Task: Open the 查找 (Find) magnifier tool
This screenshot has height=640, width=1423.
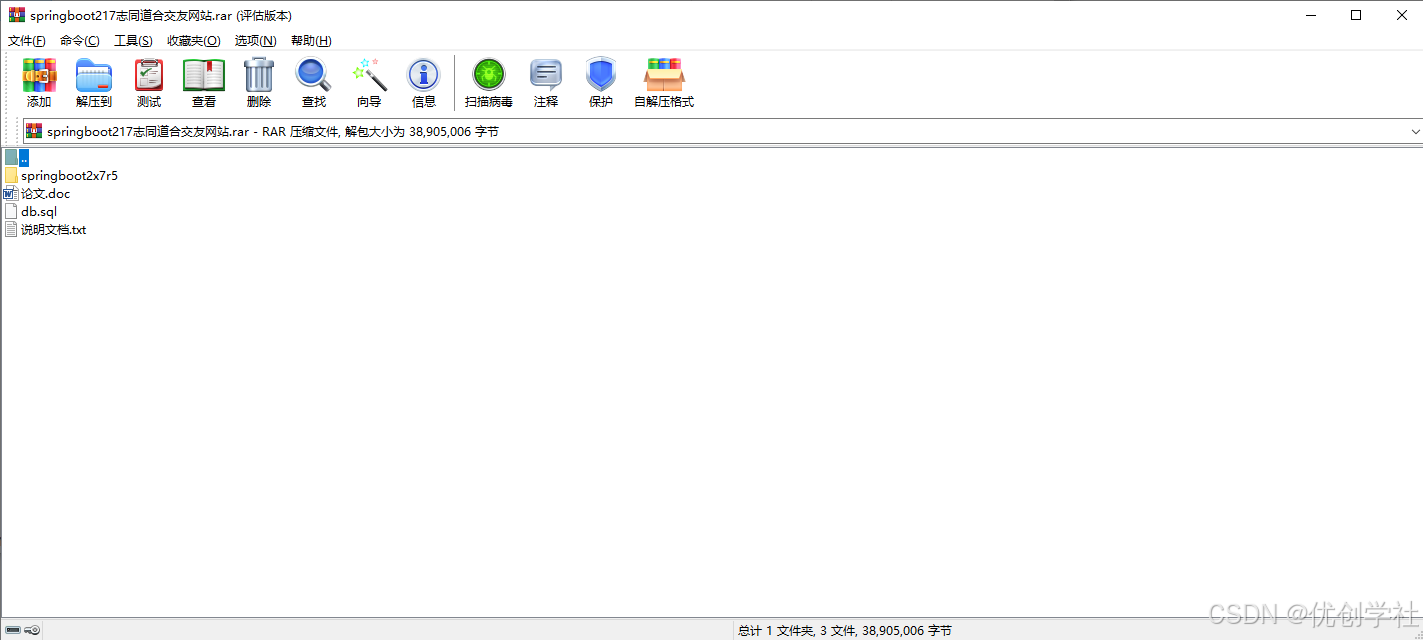Action: pyautogui.click(x=314, y=76)
